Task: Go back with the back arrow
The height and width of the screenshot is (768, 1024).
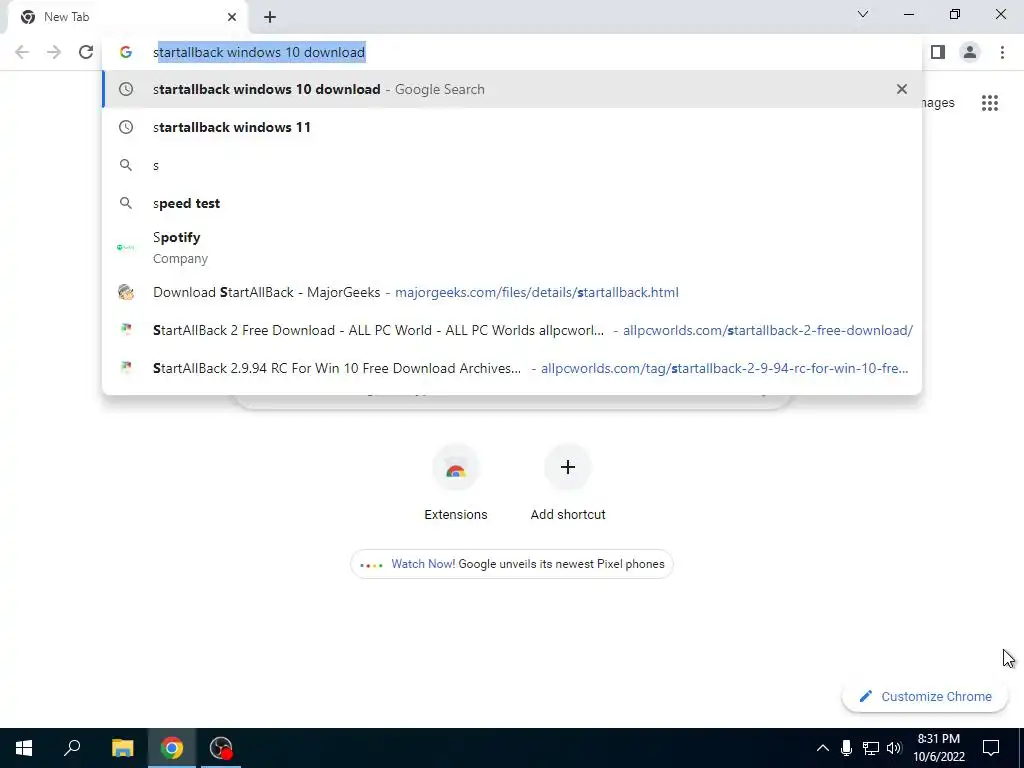Action: (x=22, y=52)
